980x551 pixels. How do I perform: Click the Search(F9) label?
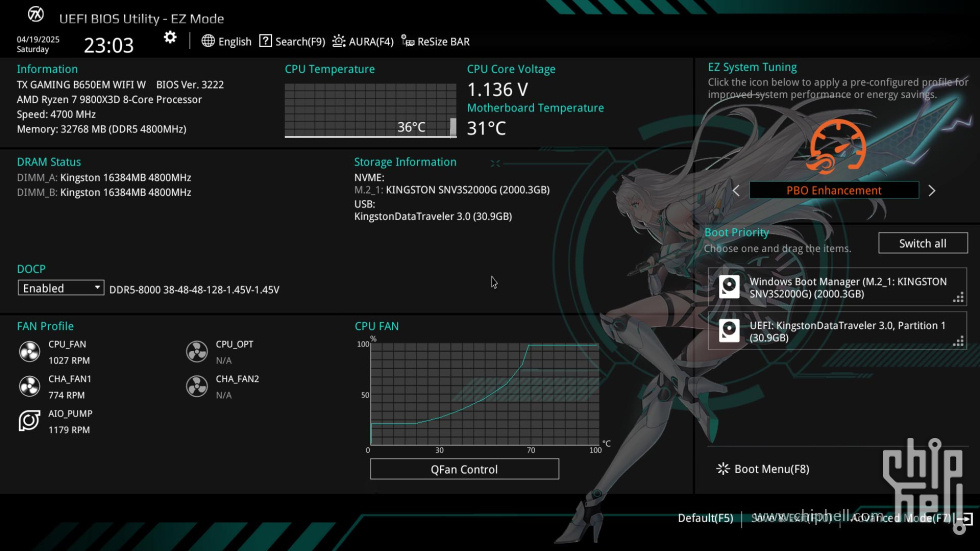pos(300,41)
